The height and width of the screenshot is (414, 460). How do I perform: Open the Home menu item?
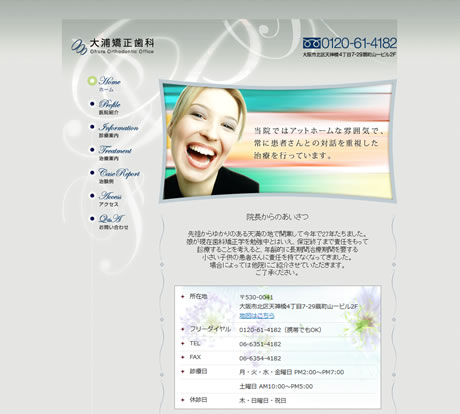(109, 84)
